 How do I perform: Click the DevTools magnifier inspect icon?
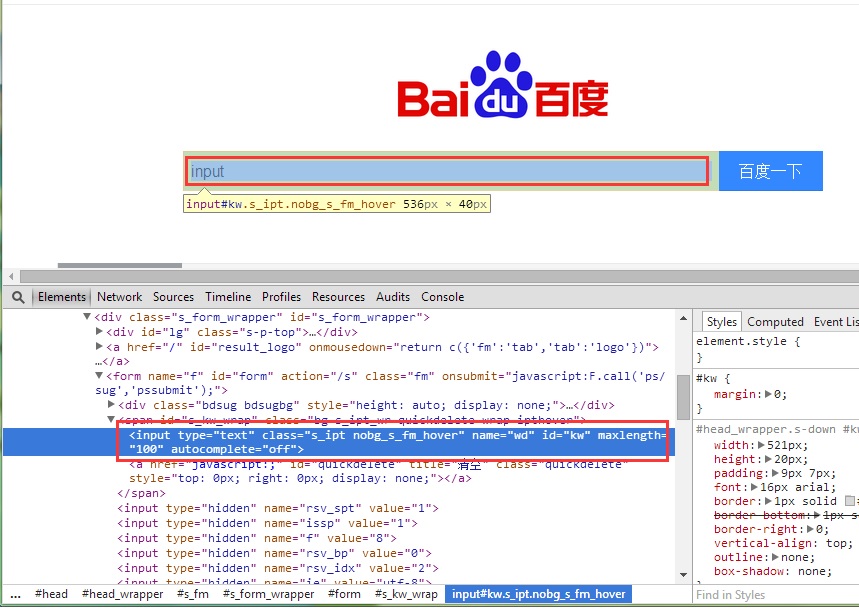coord(18,297)
